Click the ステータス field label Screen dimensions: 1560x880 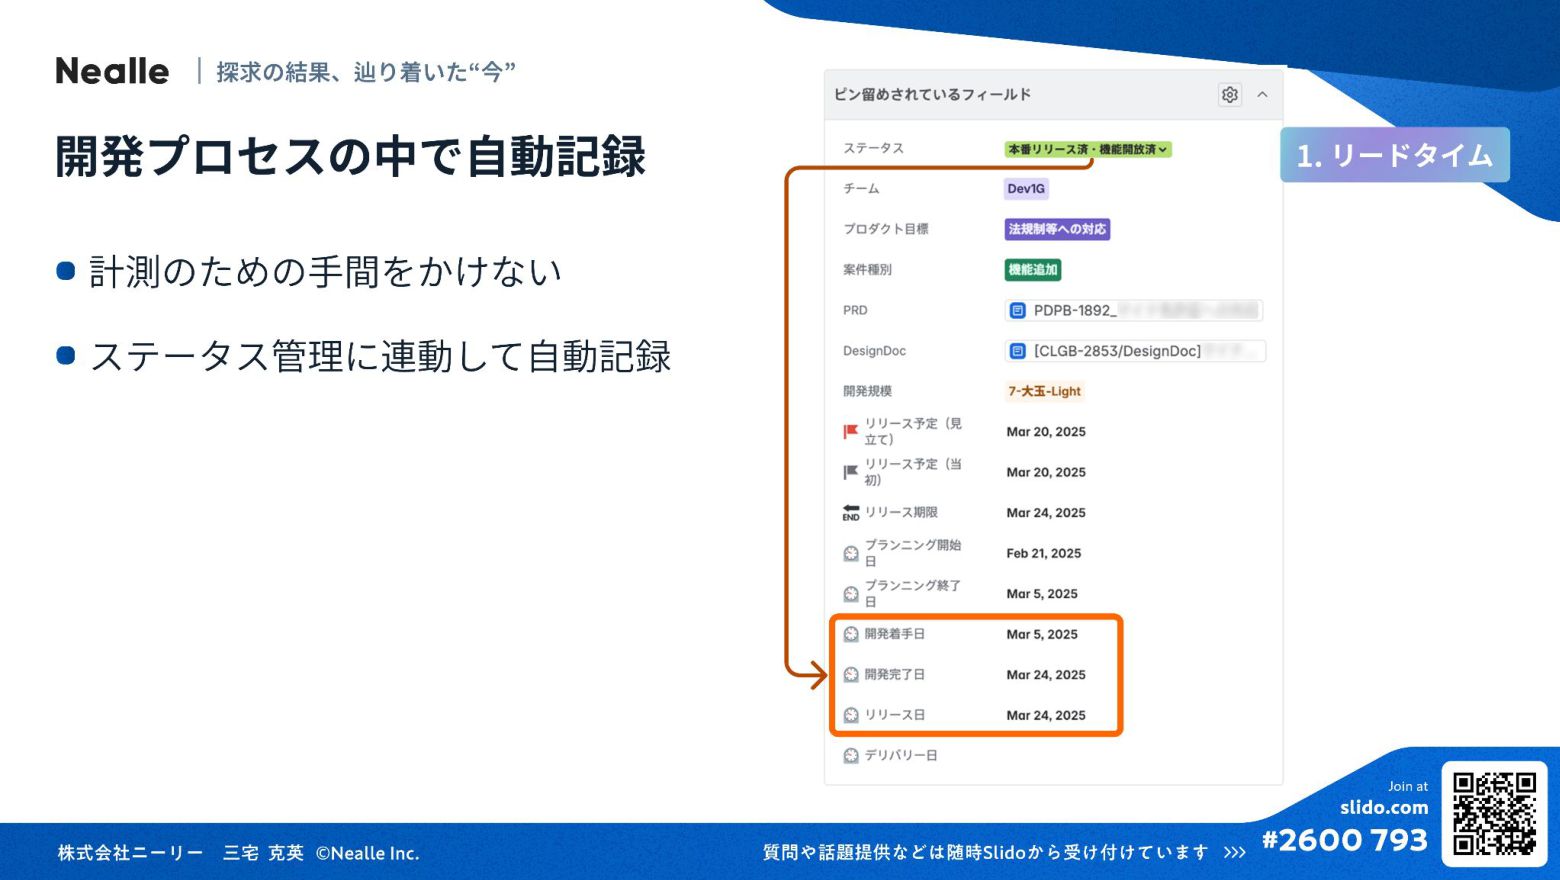pyautogui.click(x=873, y=148)
